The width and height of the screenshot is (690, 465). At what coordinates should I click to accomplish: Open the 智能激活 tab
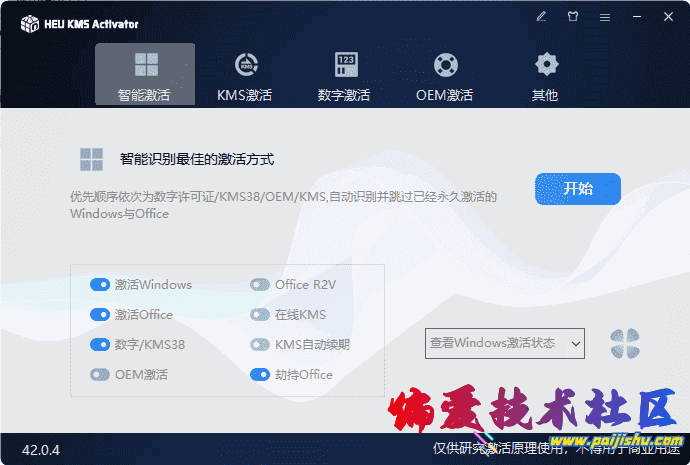click(x=145, y=74)
